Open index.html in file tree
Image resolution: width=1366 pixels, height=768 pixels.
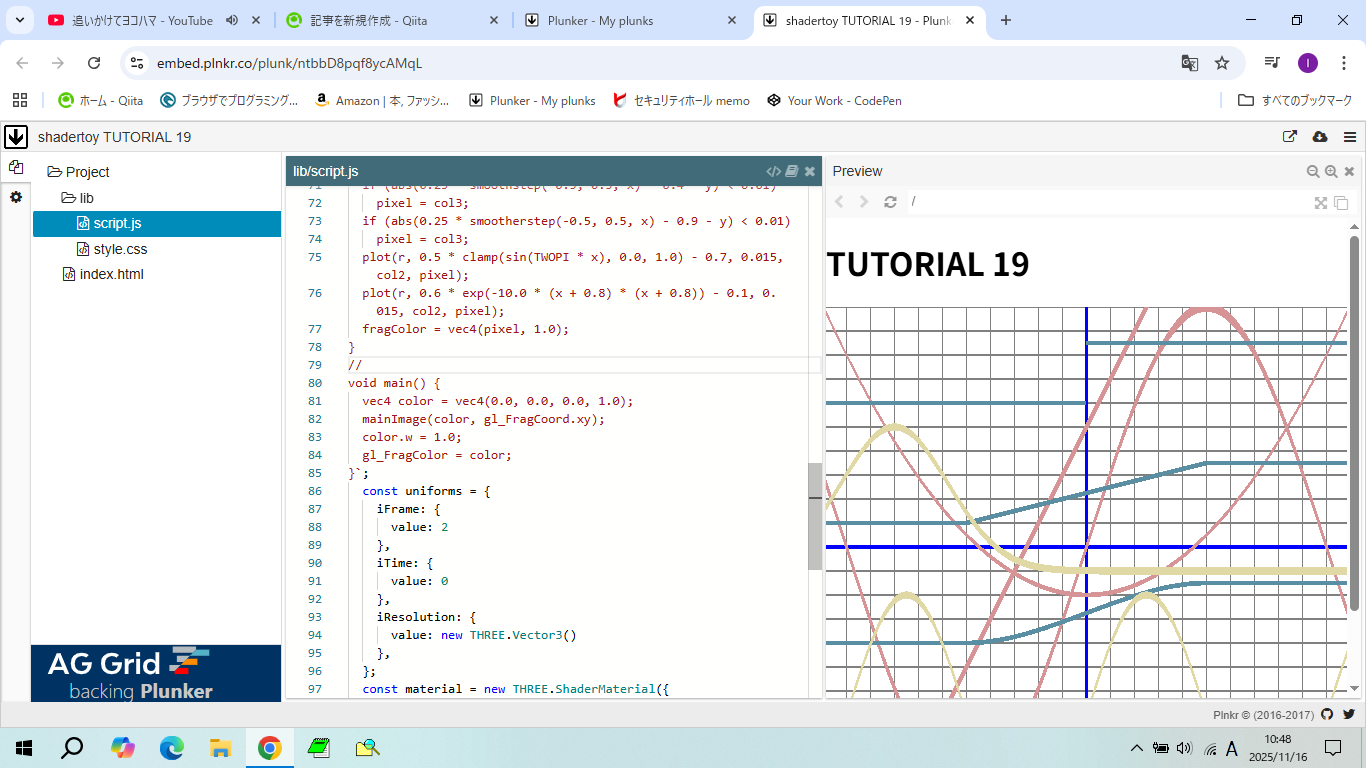tap(103, 274)
